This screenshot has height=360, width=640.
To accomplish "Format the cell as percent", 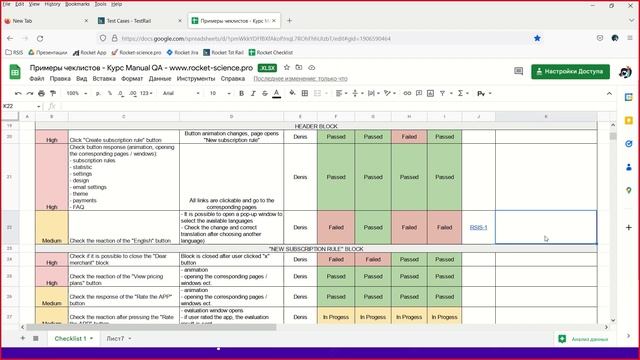I will (109, 93).
